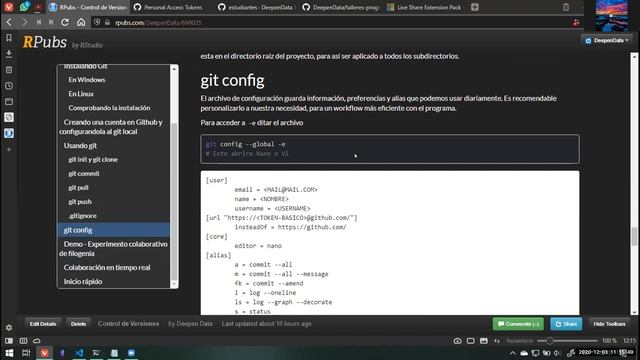The width and height of the screenshot is (640, 360).
Task: Adjust the page zoom slider
Action: click(567, 340)
